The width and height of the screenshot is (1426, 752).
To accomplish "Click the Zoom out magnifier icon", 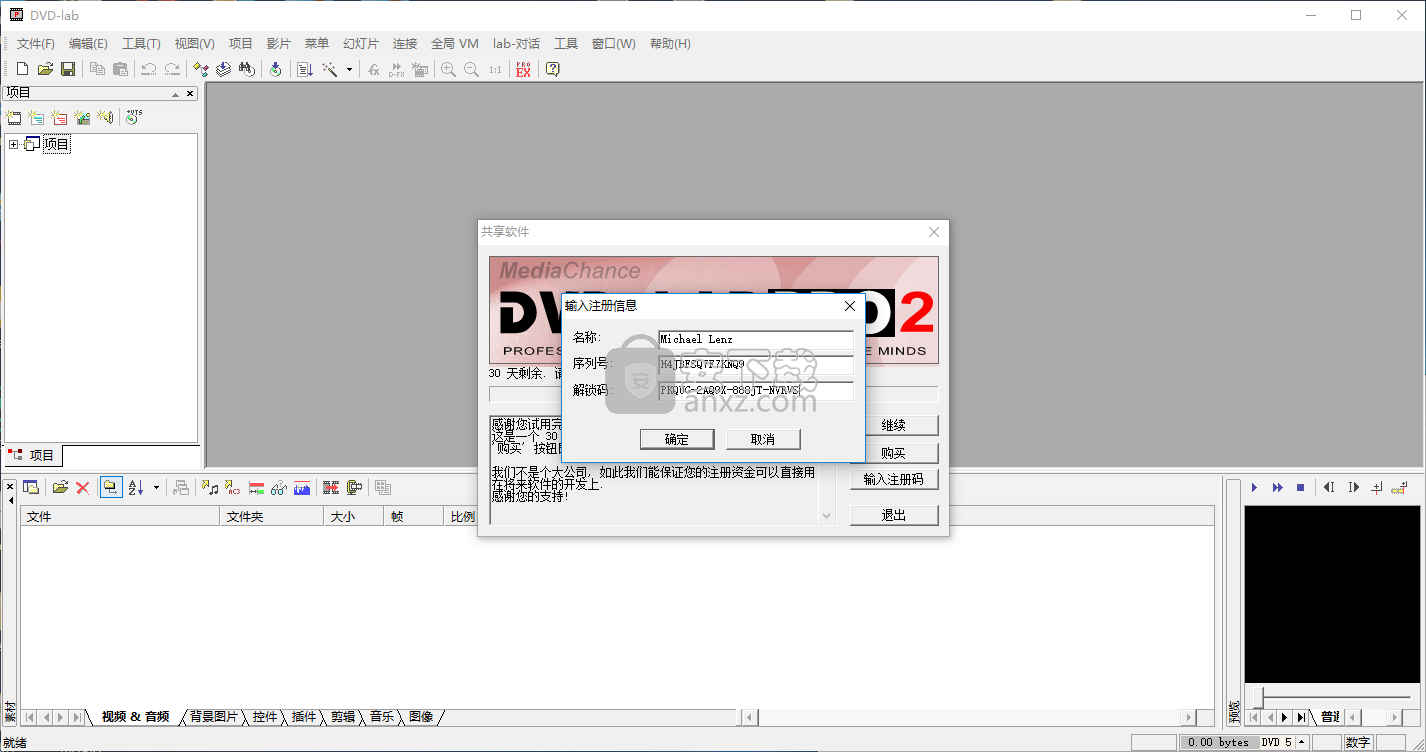I will [x=471, y=69].
